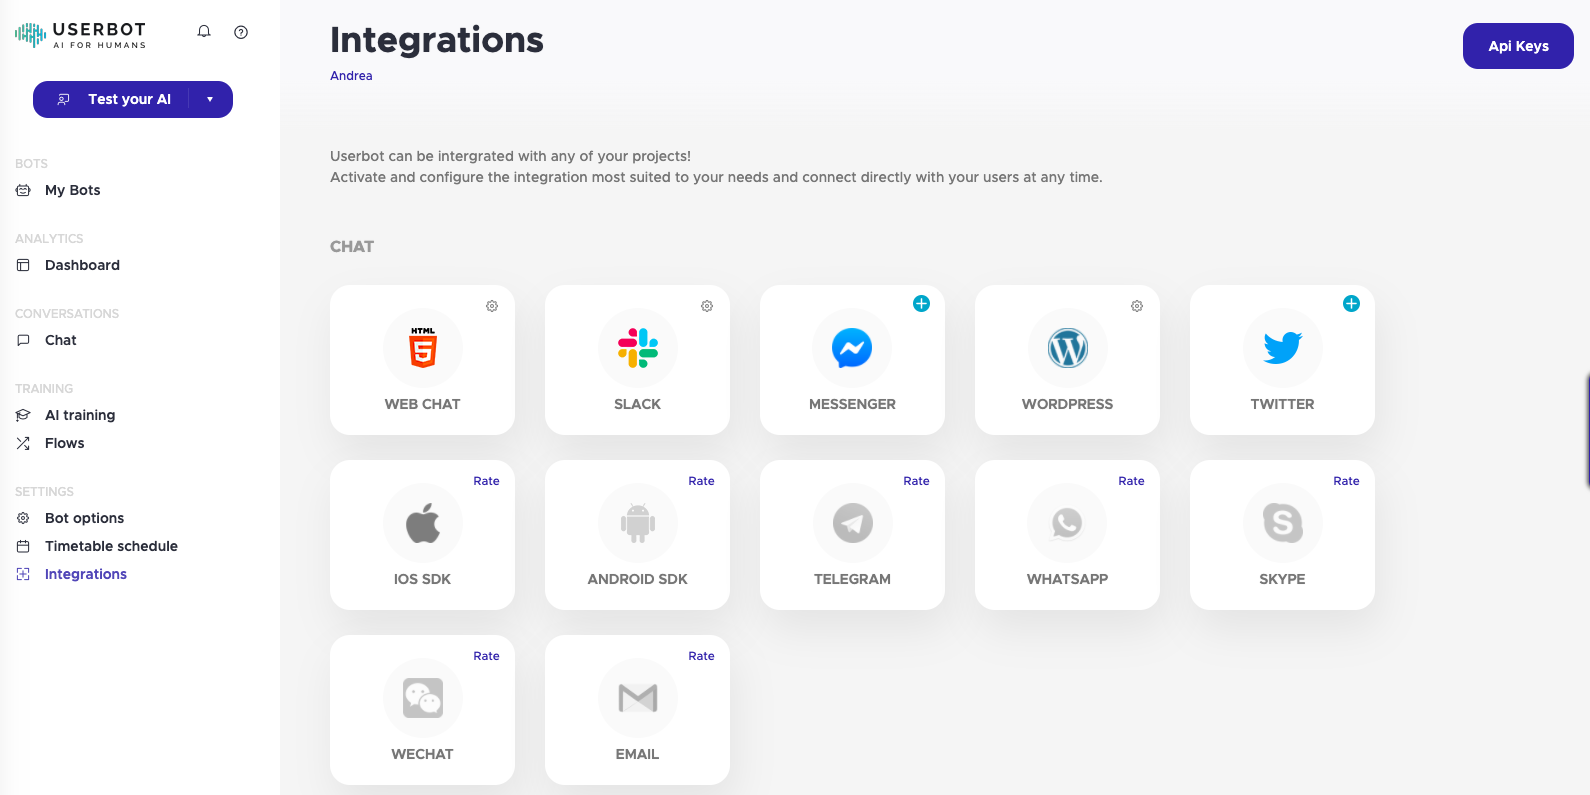Click the WHATSAPP card label

[1068, 579]
